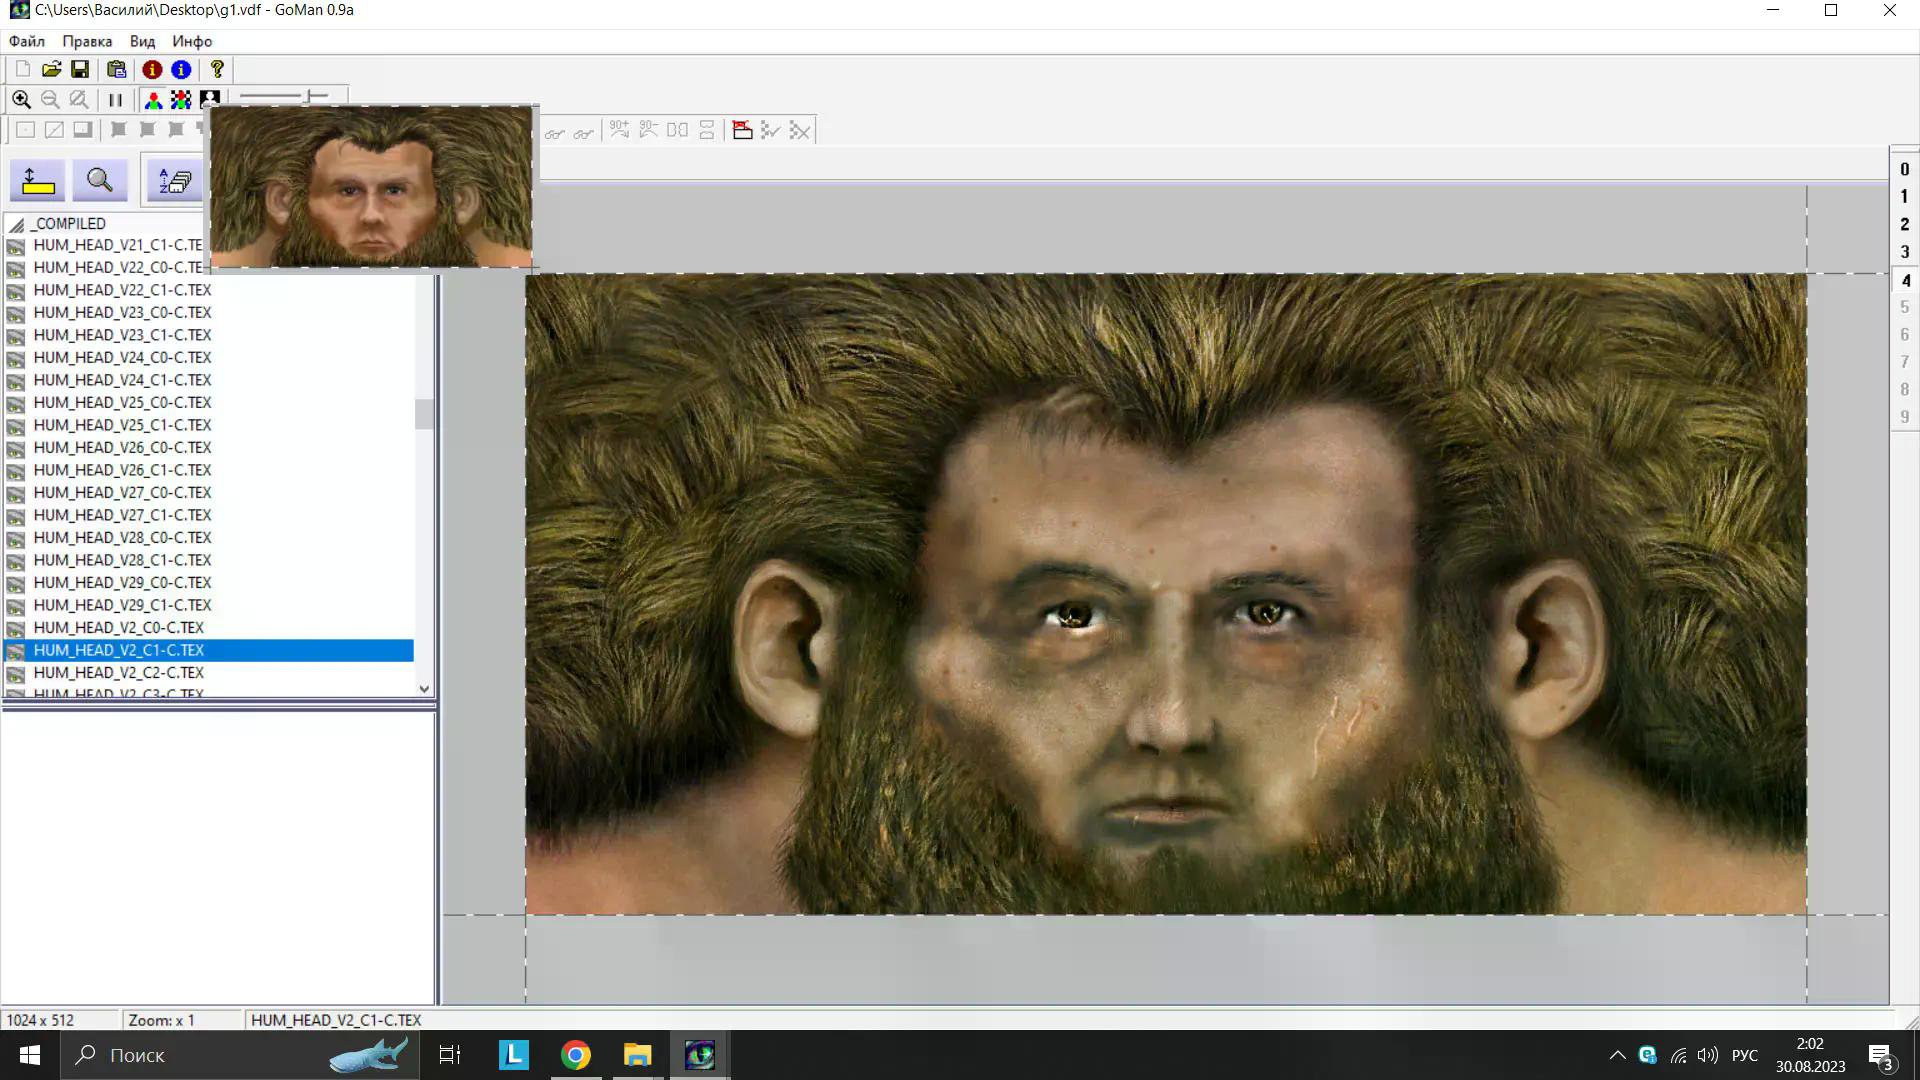Click the sort A-Z list button
Image resolution: width=1920 pixels, height=1080 pixels.
coord(174,181)
